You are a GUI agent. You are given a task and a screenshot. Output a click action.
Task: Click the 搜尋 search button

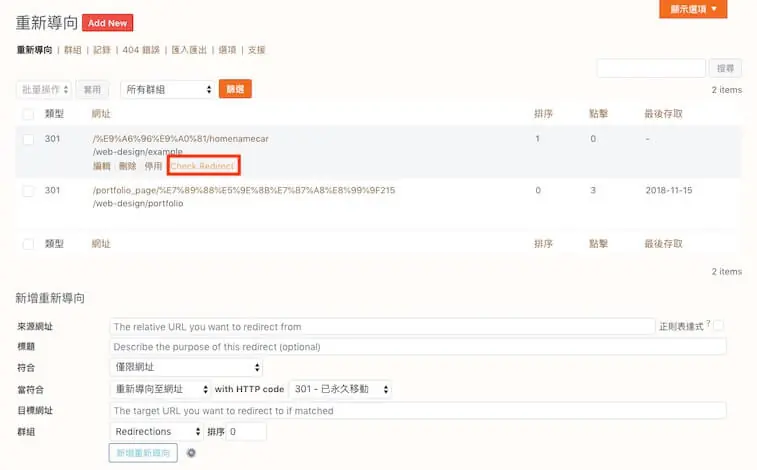725,69
